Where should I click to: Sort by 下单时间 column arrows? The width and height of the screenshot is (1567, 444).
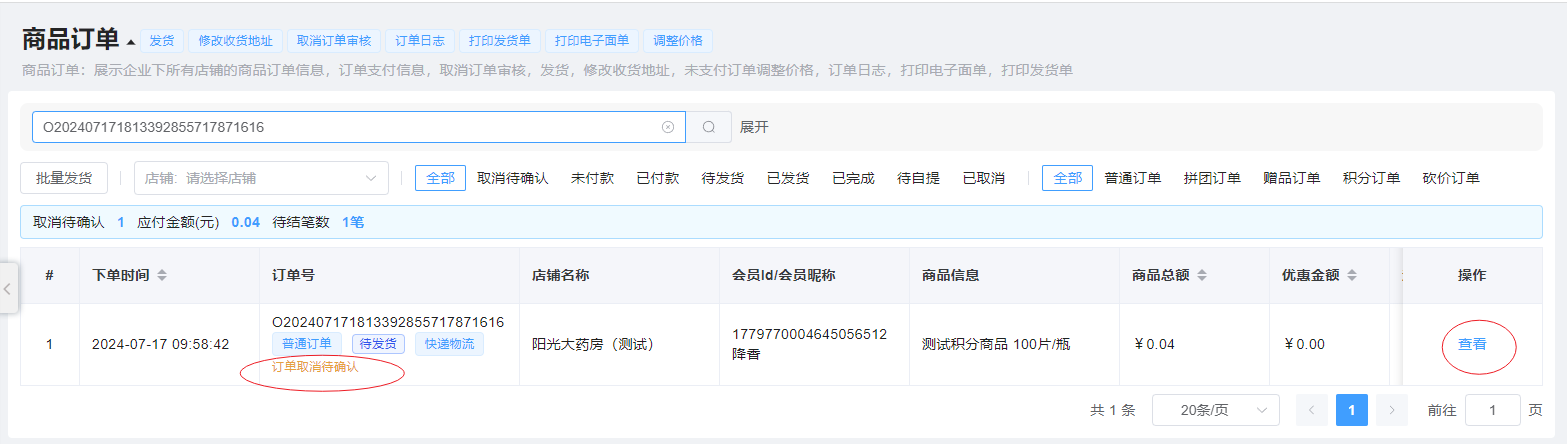point(163,275)
